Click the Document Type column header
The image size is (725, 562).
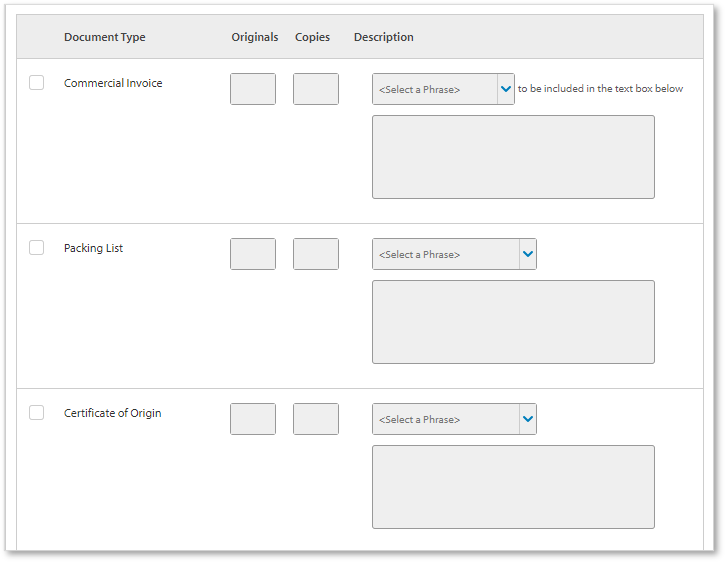click(x=105, y=37)
